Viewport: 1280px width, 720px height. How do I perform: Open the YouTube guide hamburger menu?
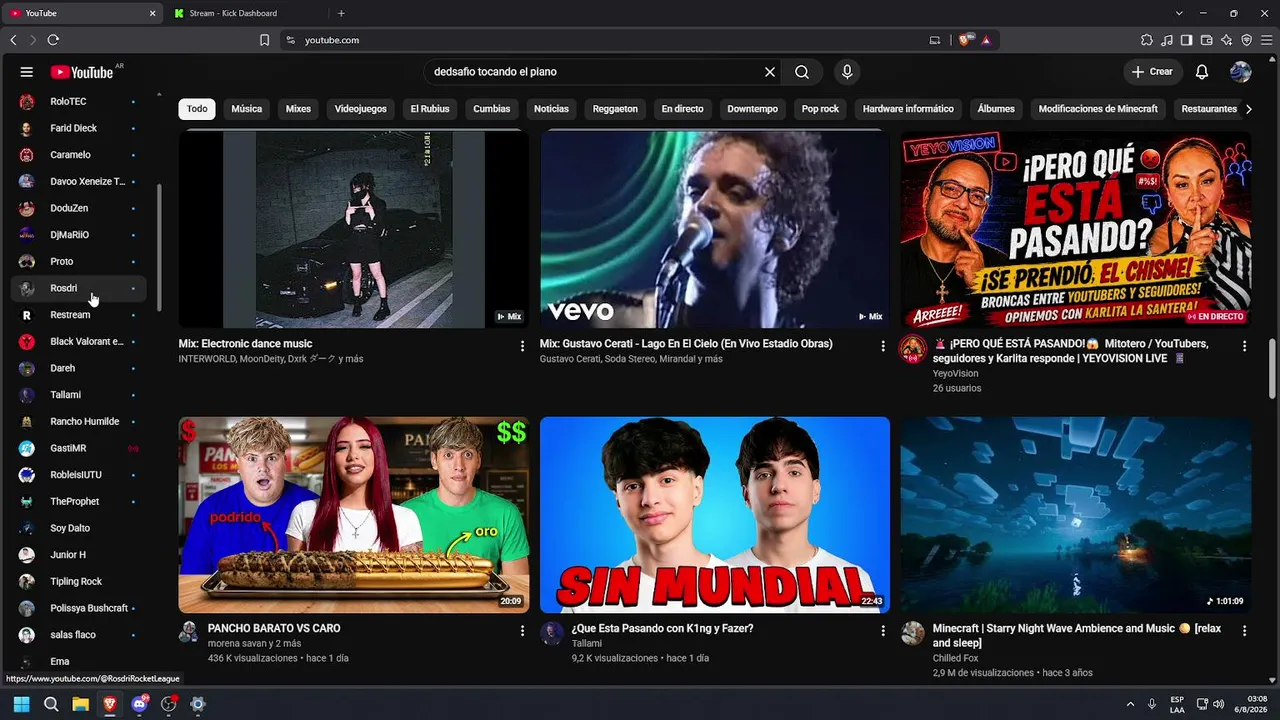(27, 72)
